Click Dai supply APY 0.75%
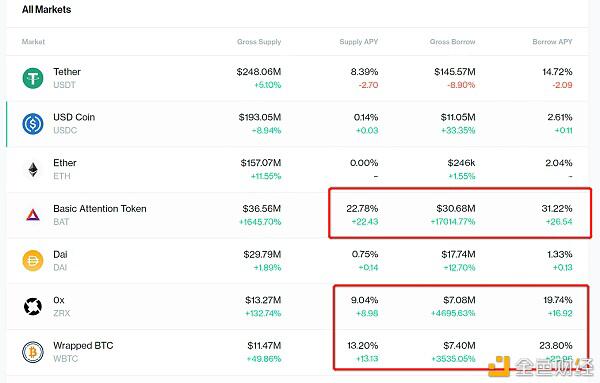 click(365, 254)
